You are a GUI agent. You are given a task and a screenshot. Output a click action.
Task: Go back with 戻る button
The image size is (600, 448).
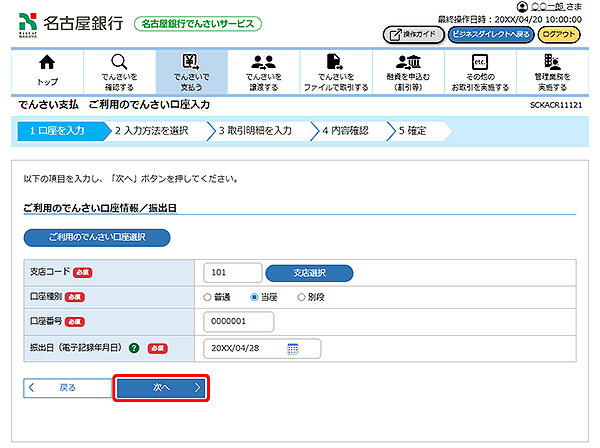66,387
